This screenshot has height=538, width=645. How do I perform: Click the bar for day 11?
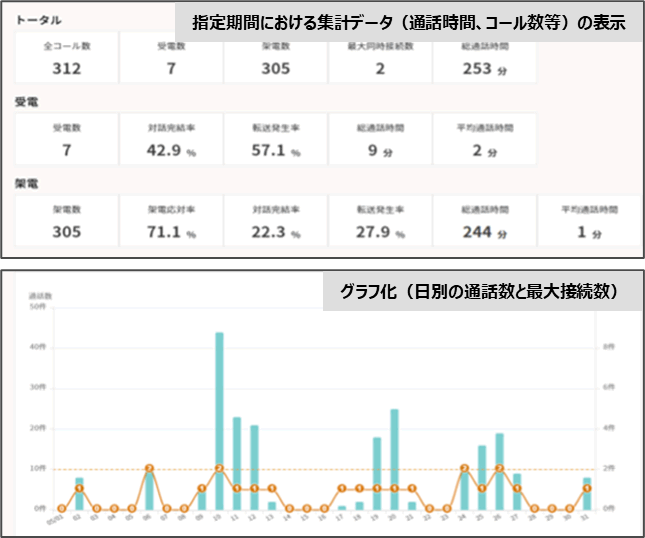(237, 462)
